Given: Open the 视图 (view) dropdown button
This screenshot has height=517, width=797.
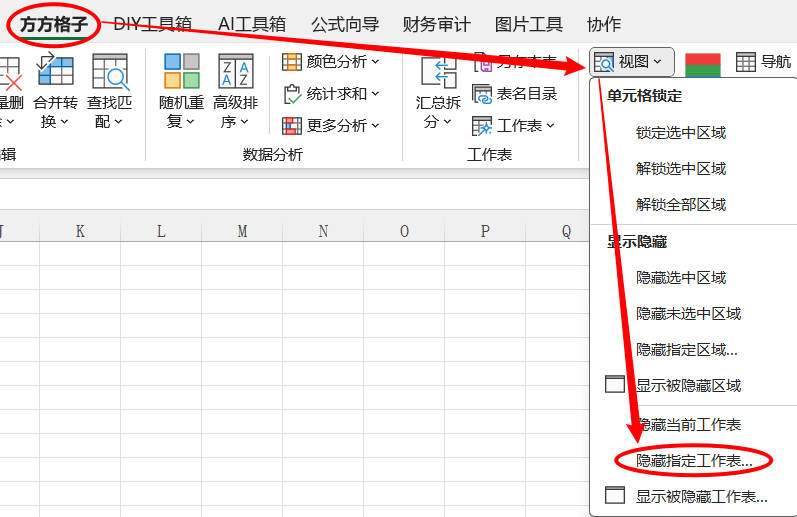Looking at the screenshot, I should click(631, 62).
